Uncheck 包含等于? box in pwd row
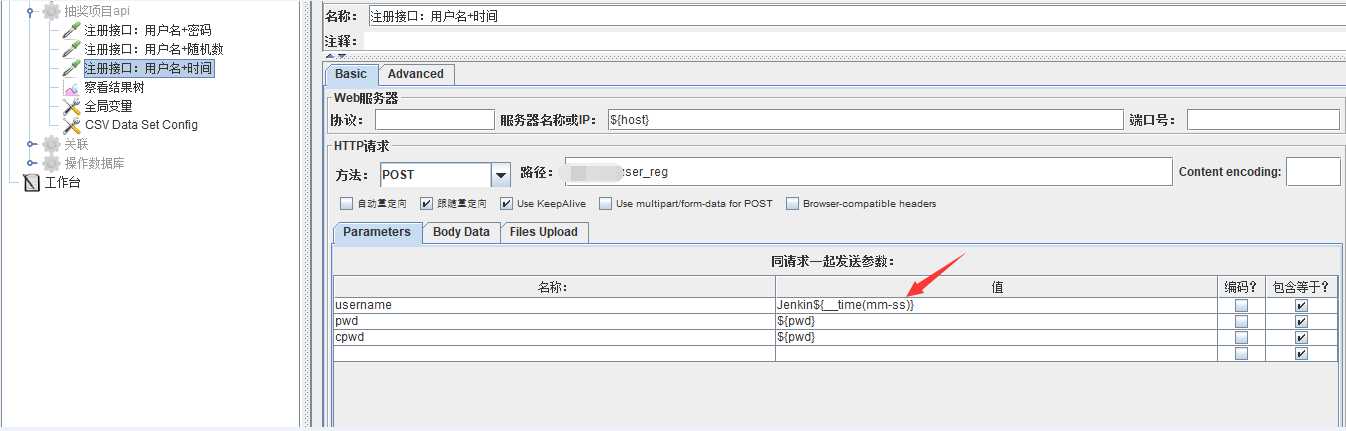 (1301, 322)
